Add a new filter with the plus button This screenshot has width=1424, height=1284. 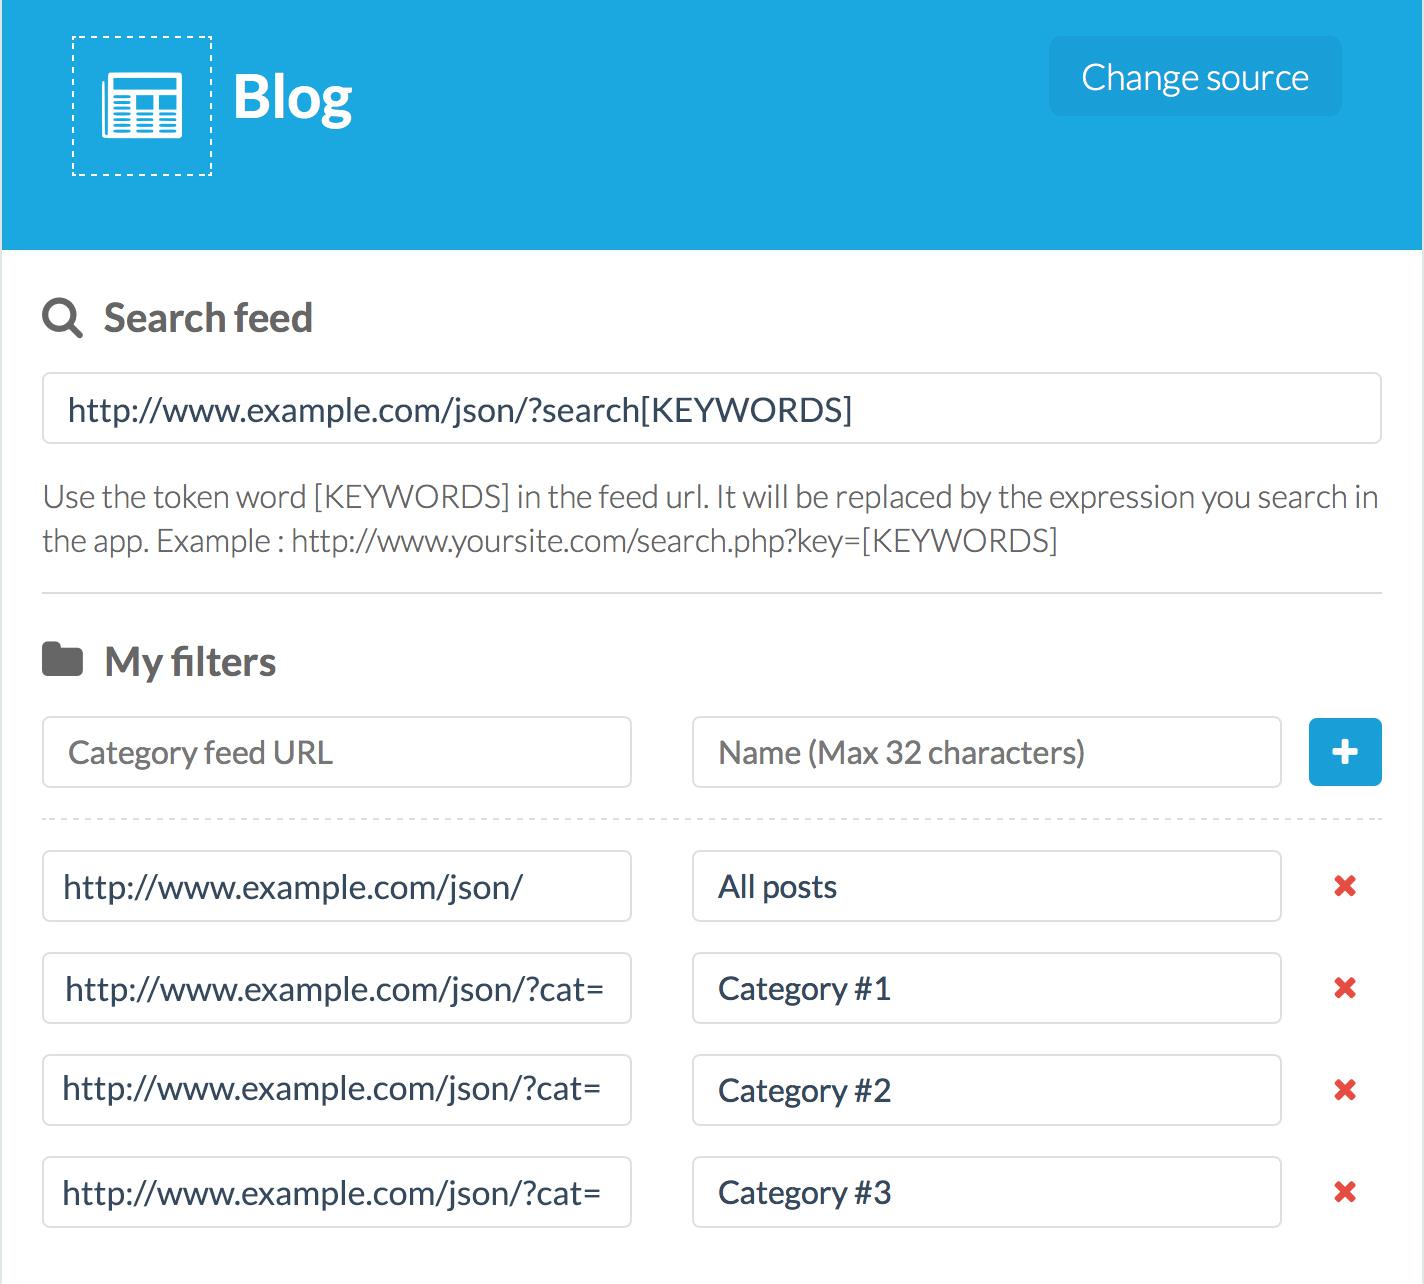coord(1344,752)
